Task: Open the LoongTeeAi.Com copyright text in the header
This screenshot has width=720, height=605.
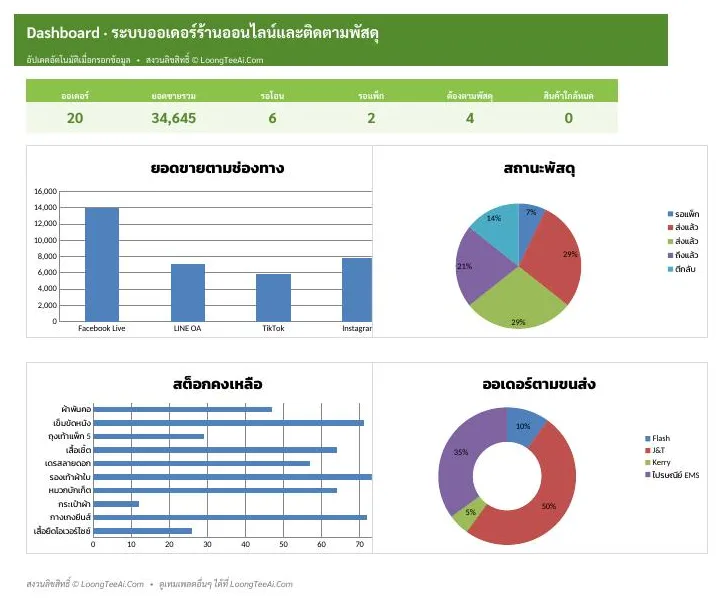Action: pos(204,60)
